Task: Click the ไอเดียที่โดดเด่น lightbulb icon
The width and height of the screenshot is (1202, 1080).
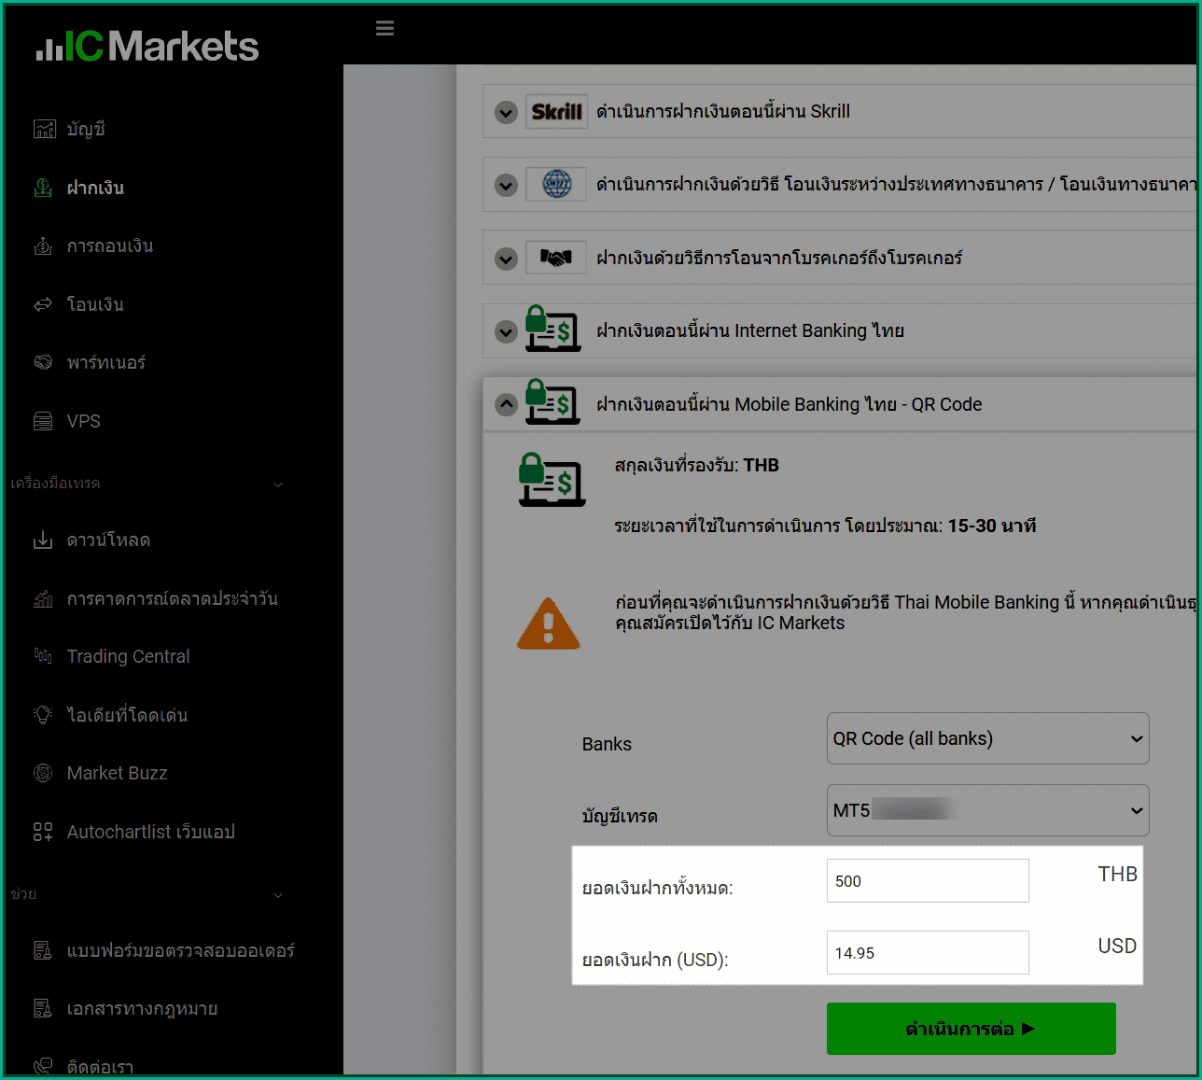Action: coord(43,715)
